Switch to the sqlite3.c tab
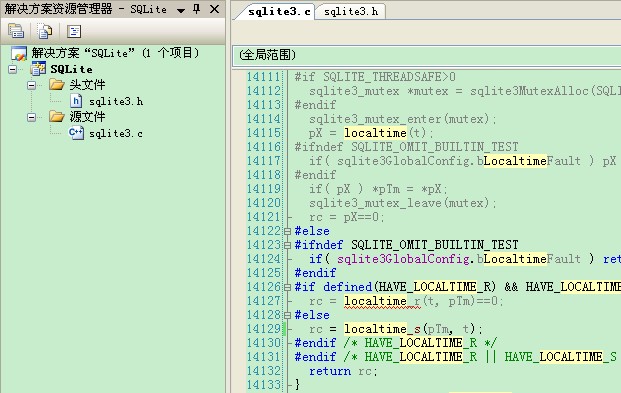 tap(279, 11)
